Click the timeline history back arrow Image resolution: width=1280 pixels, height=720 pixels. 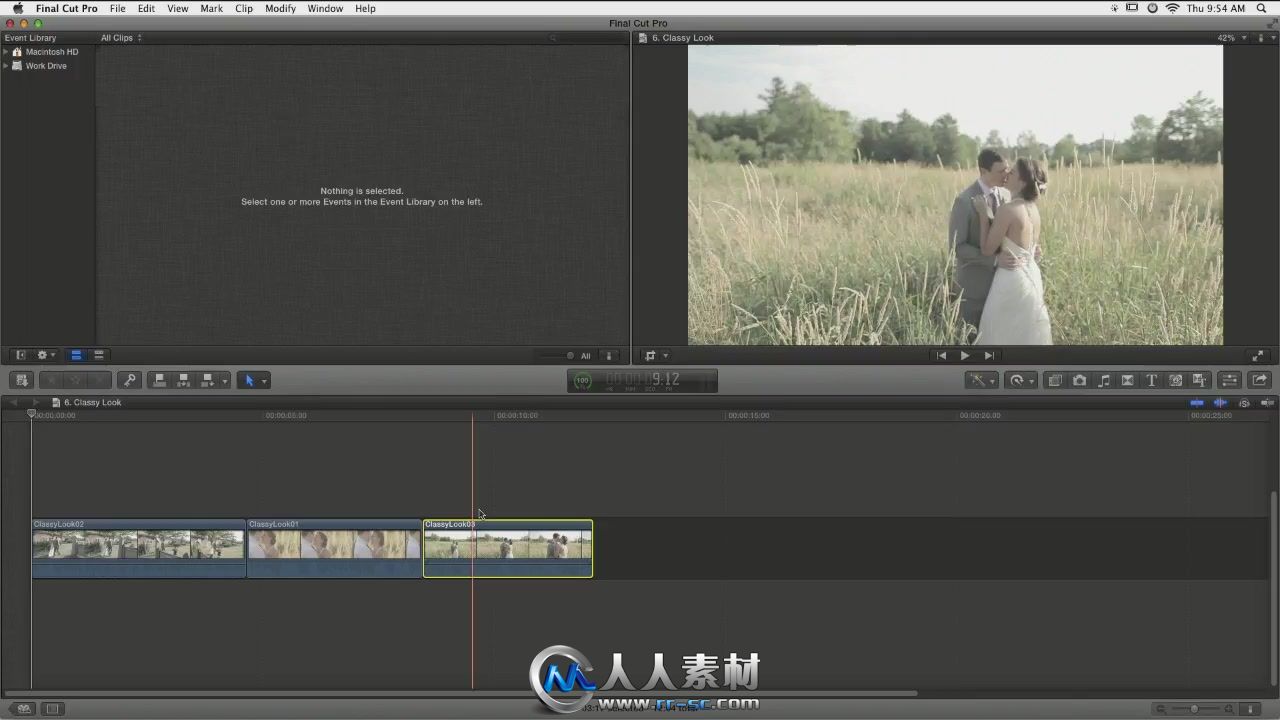click(x=15, y=402)
